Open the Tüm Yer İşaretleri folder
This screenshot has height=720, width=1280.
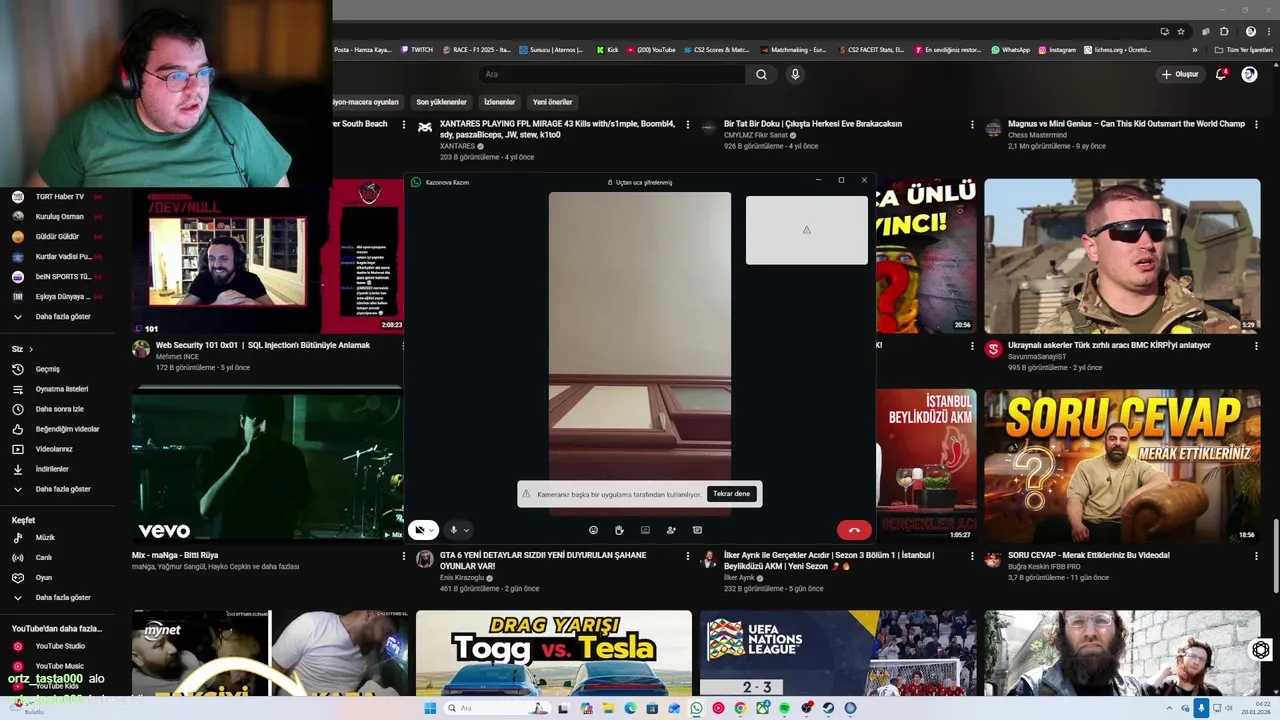[1243, 49]
